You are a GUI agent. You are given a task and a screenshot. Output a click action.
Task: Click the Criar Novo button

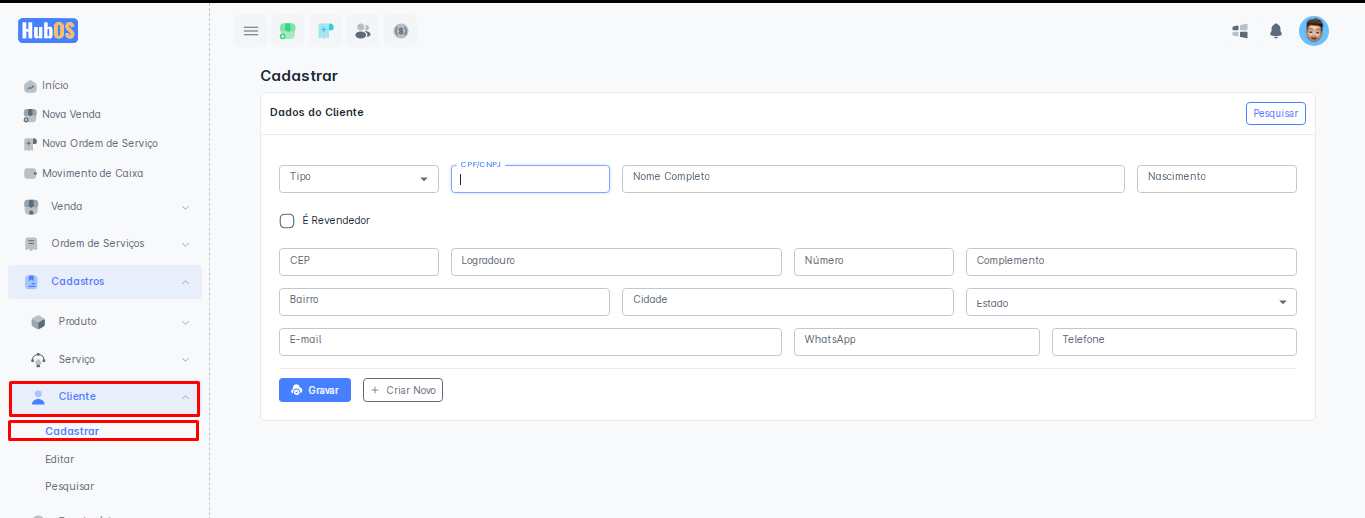[x=402, y=390]
